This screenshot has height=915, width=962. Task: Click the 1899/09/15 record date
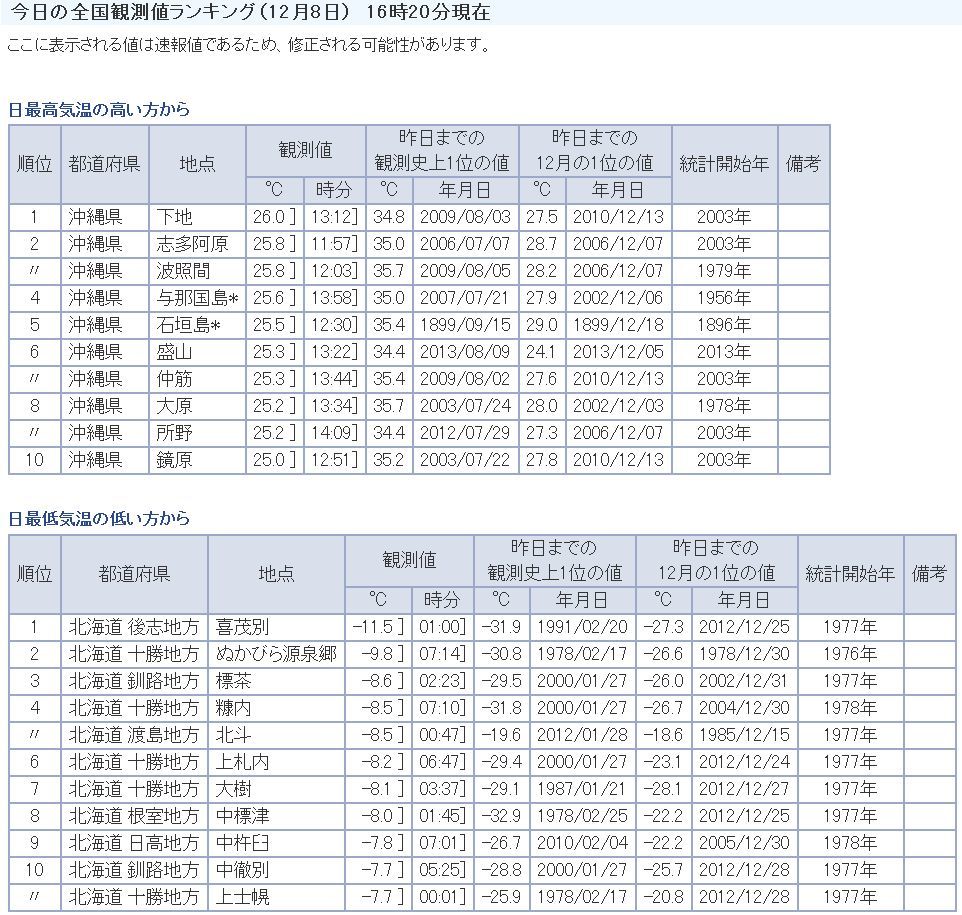tap(465, 325)
